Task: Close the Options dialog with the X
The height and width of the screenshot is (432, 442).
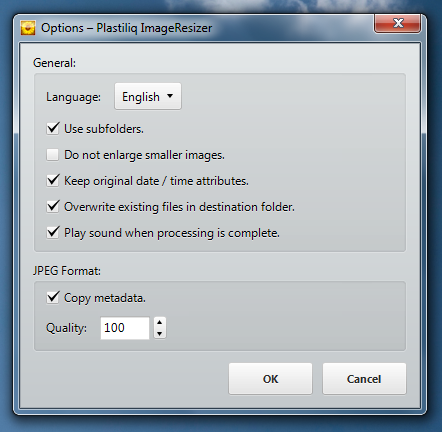Action: pyautogui.click(x=397, y=23)
